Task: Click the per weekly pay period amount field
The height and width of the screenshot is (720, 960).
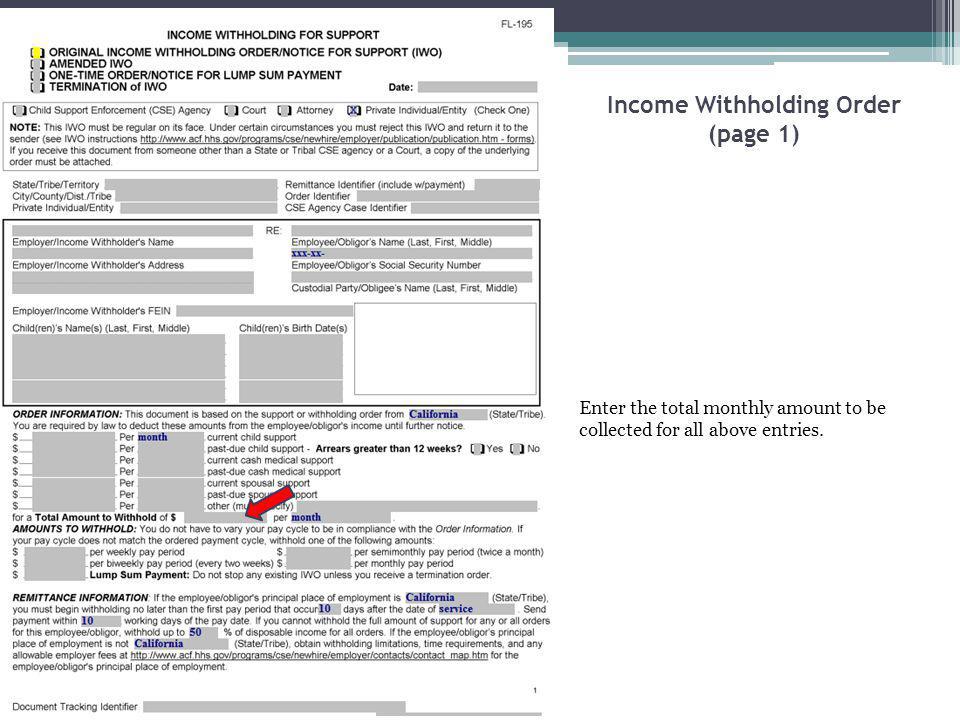Action: [x=54, y=552]
